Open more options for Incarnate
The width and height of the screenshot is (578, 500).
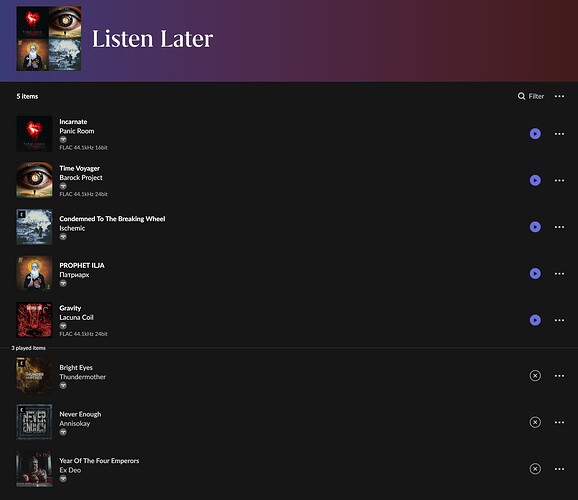[x=559, y=133]
